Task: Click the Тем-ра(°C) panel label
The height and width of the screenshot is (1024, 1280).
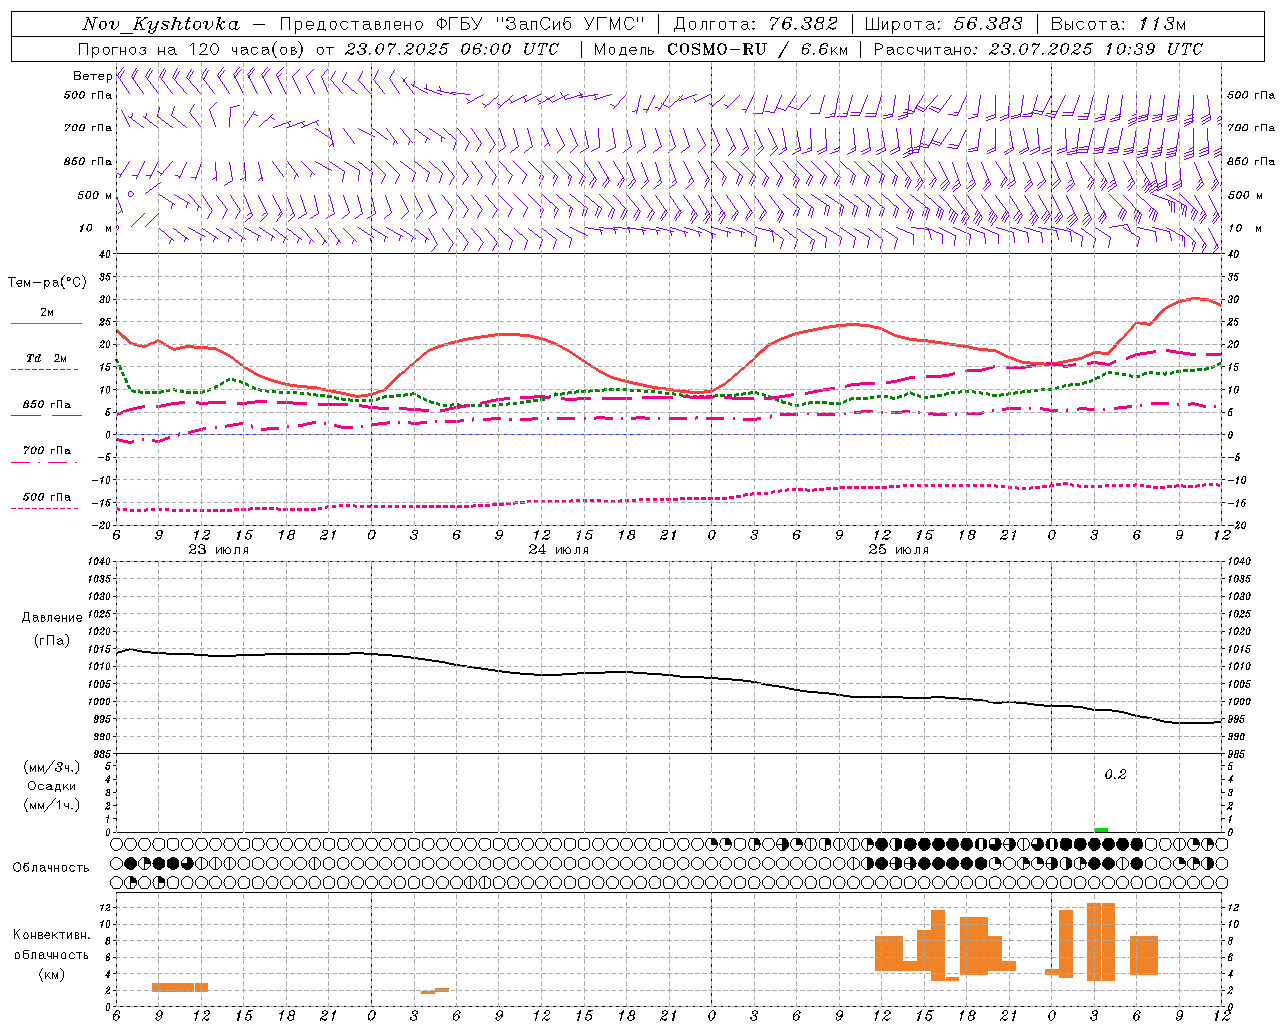Action: pos(47,283)
